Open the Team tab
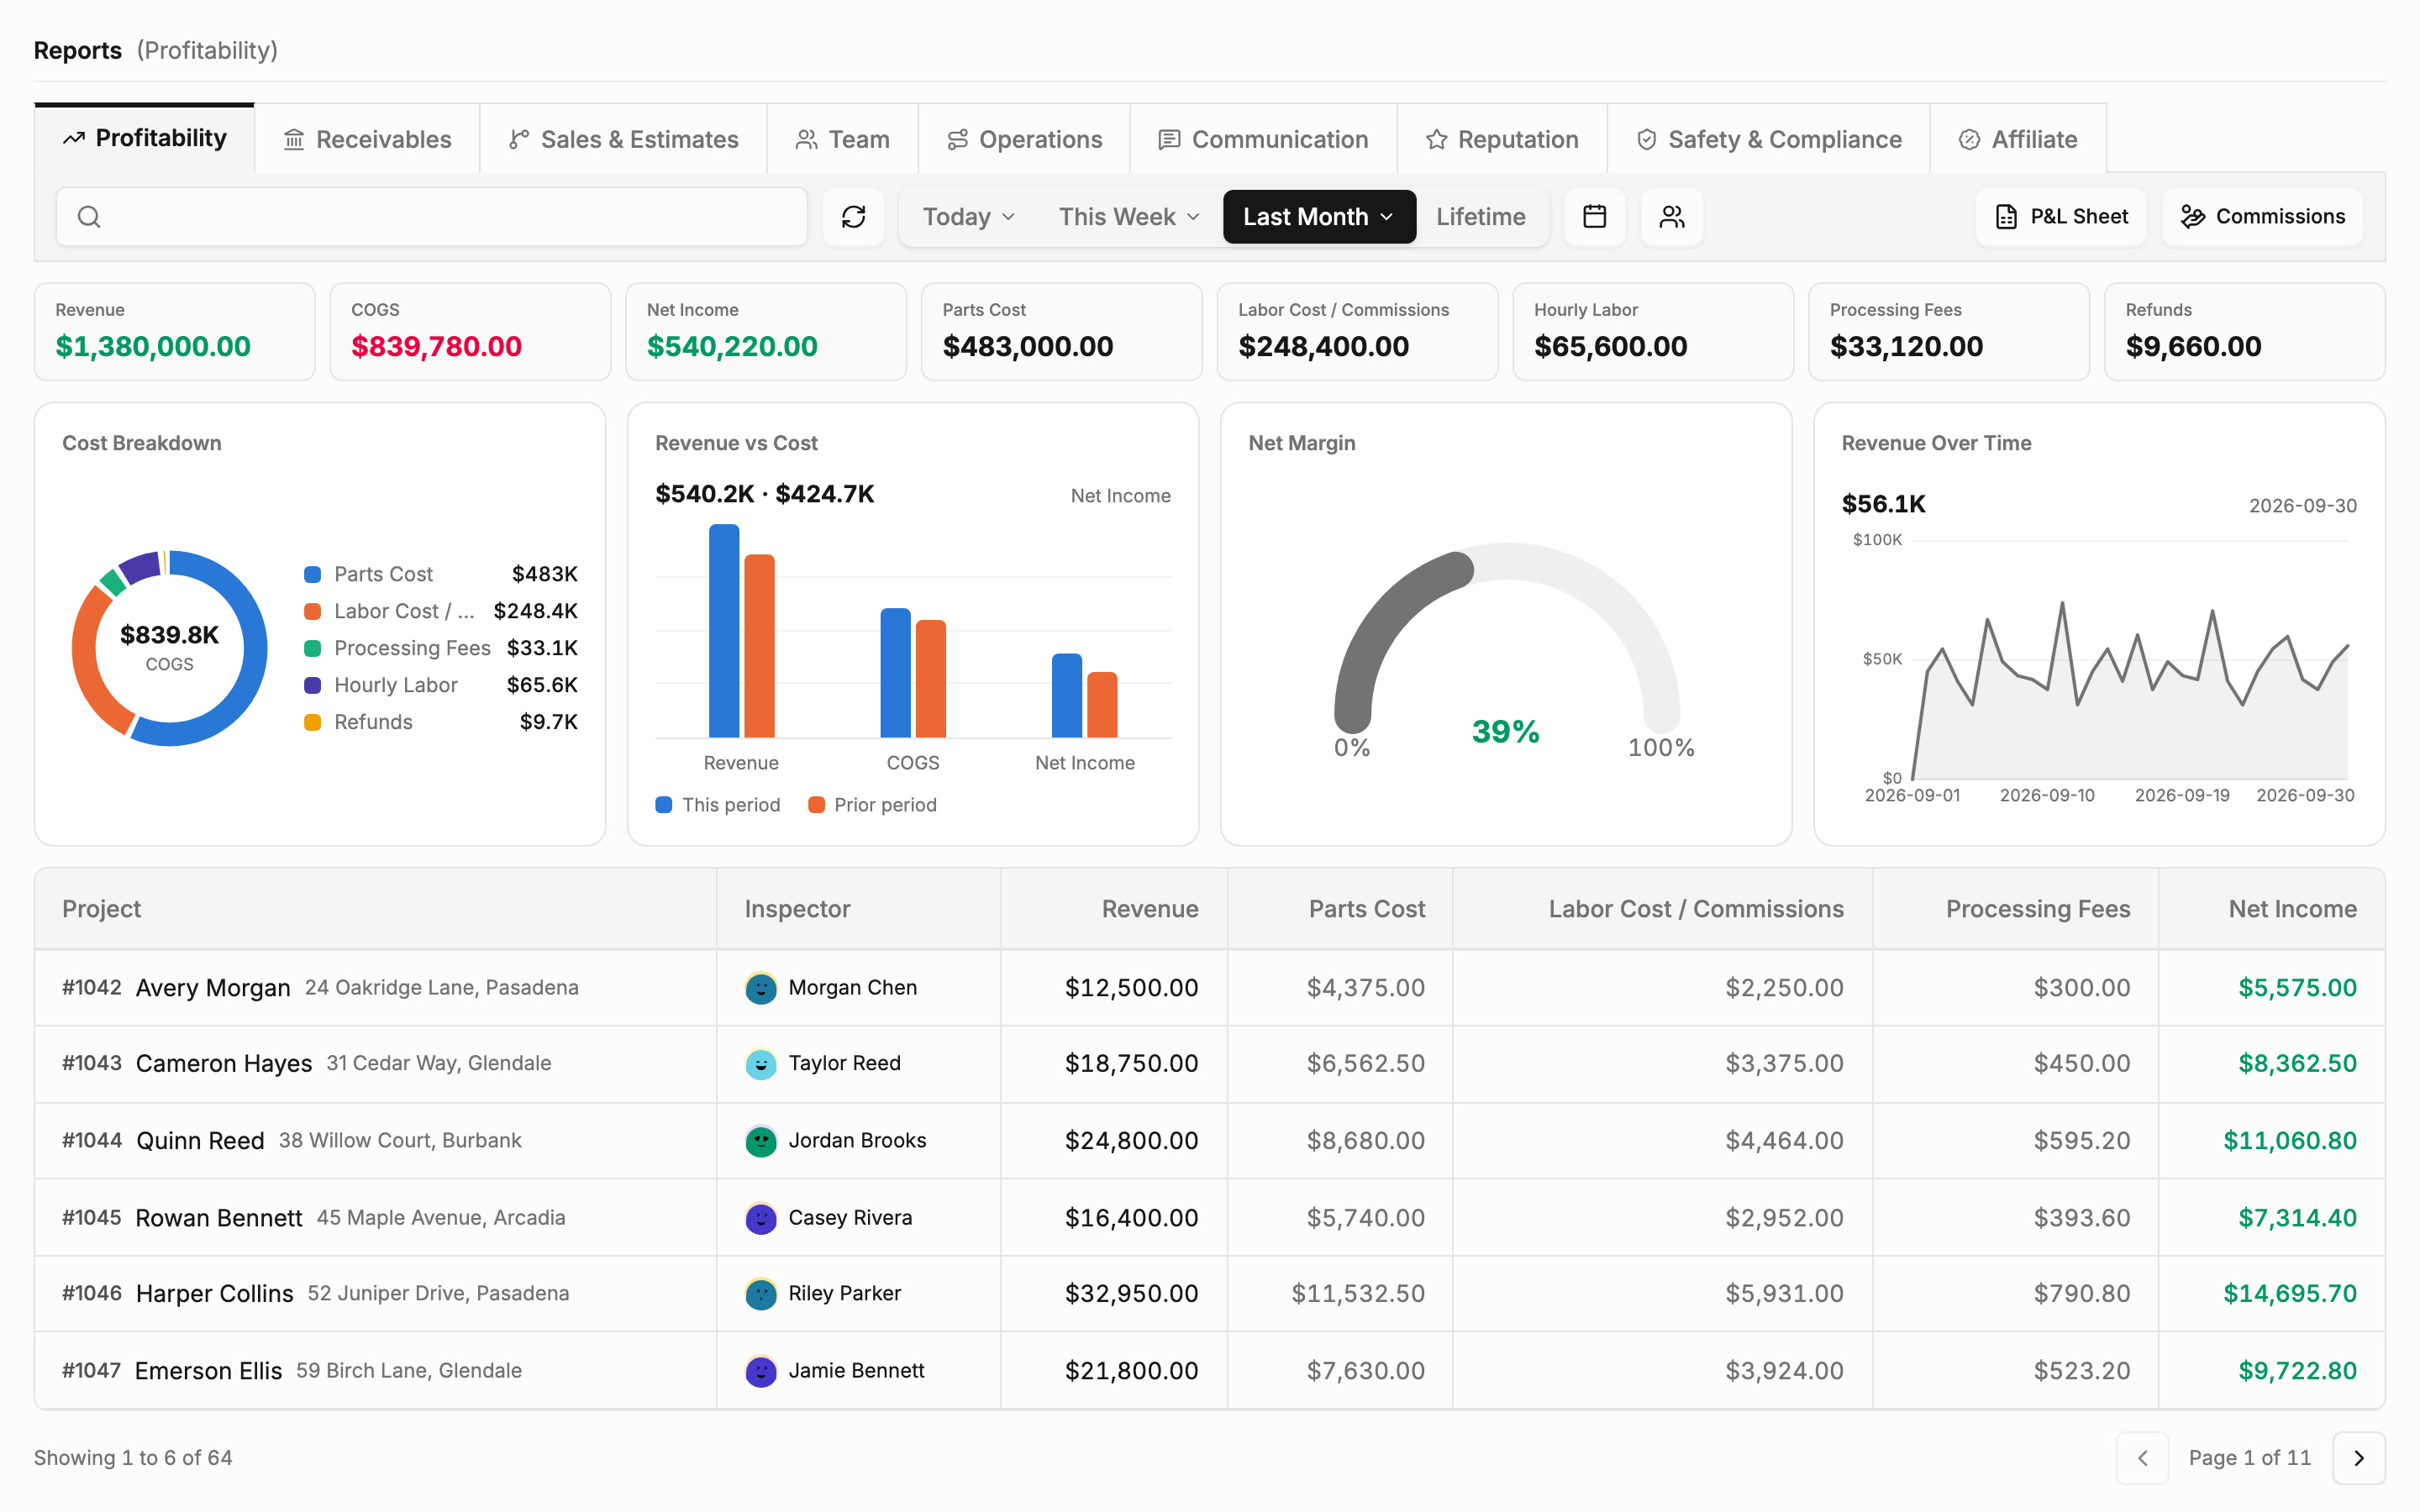The image size is (2420, 1512). click(842, 139)
